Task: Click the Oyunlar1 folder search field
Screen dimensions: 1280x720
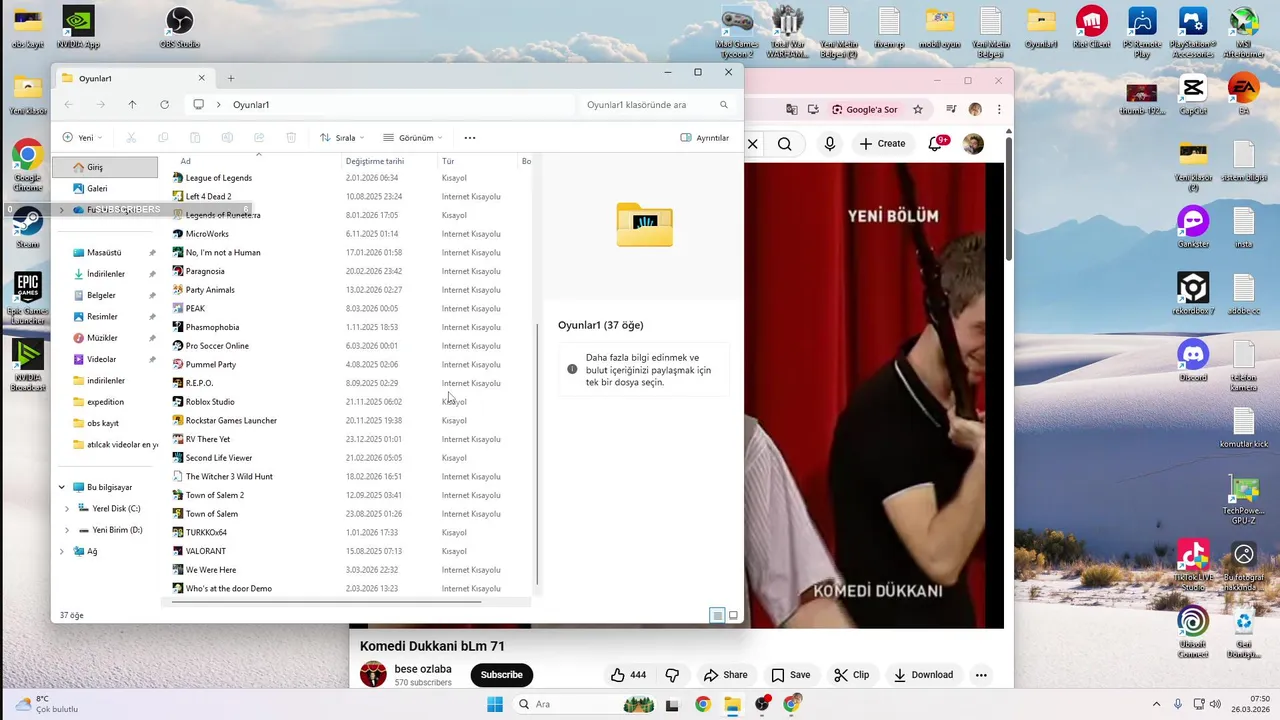Action: point(658,105)
